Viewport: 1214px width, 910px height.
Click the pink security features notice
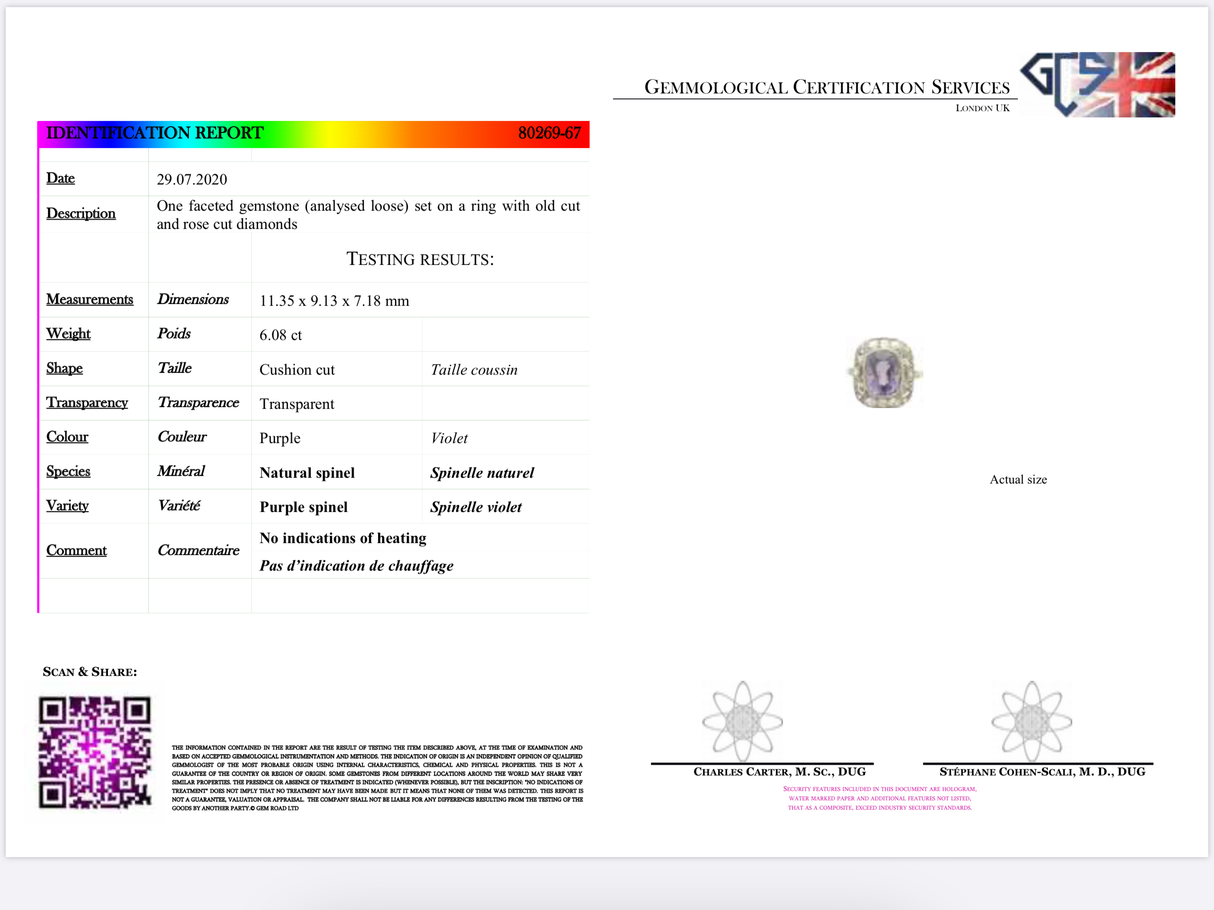(879, 798)
